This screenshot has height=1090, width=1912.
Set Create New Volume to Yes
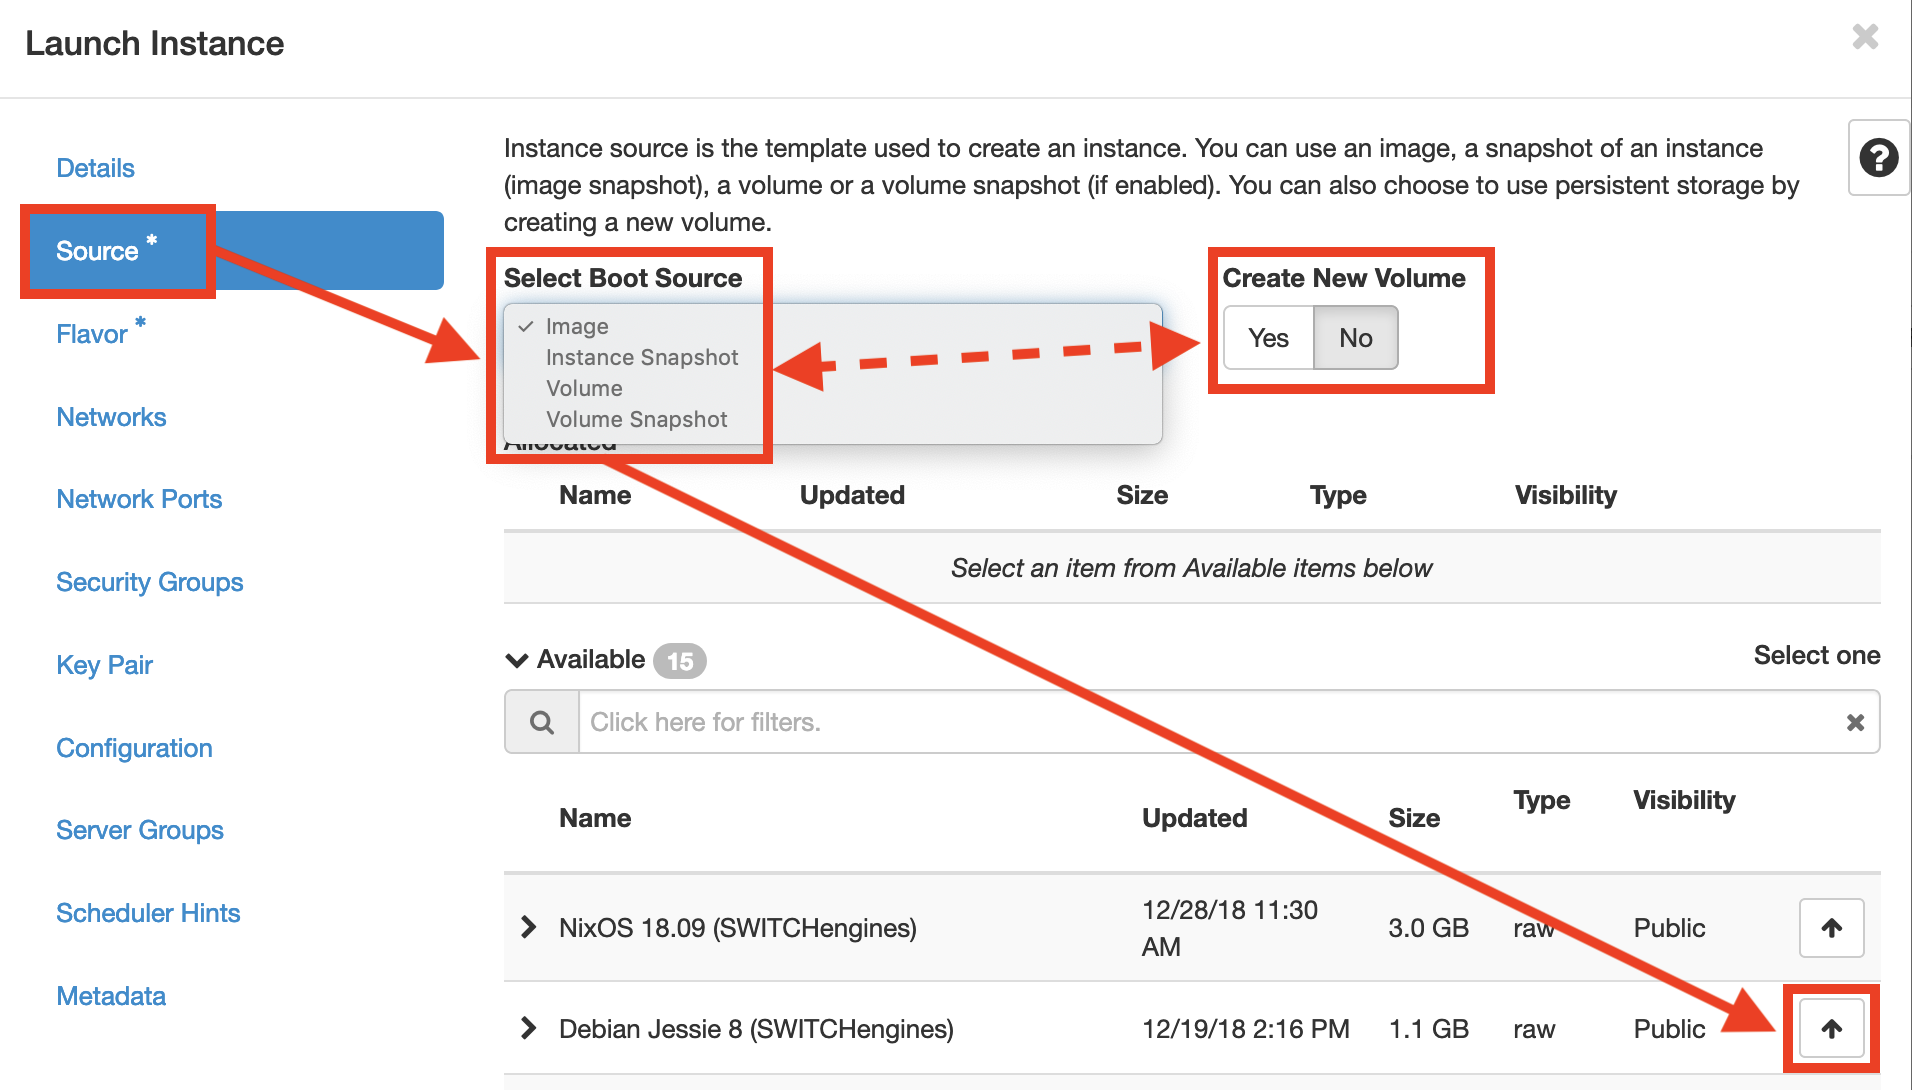[x=1267, y=338]
